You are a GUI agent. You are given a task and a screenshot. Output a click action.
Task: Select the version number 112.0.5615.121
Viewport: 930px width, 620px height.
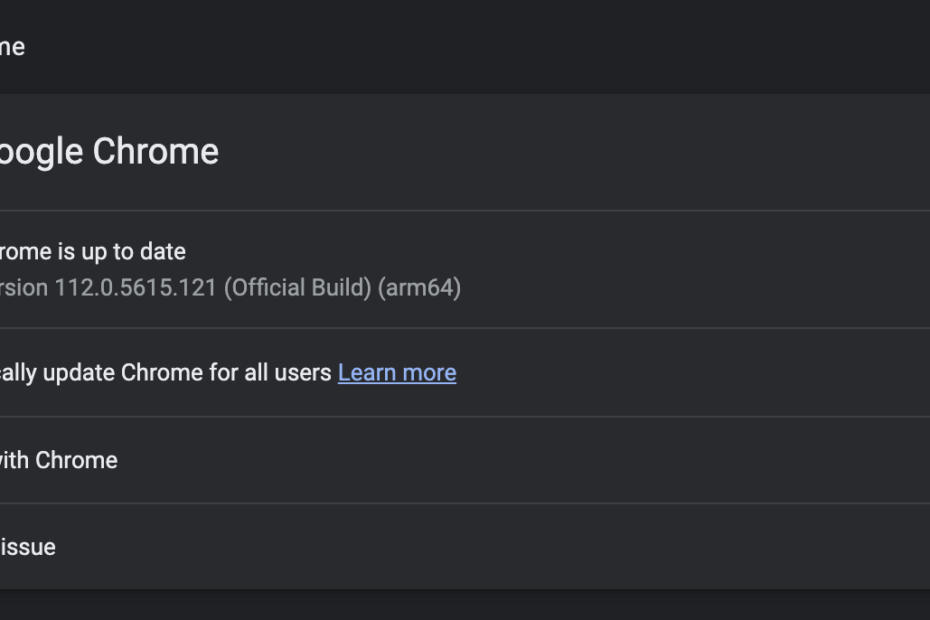pos(136,288)
